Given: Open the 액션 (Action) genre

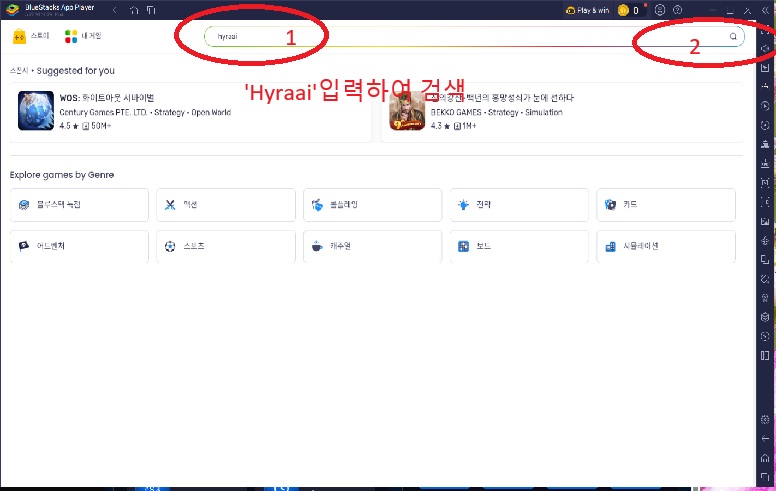Looking at the screenshot, I should (226, 204).
